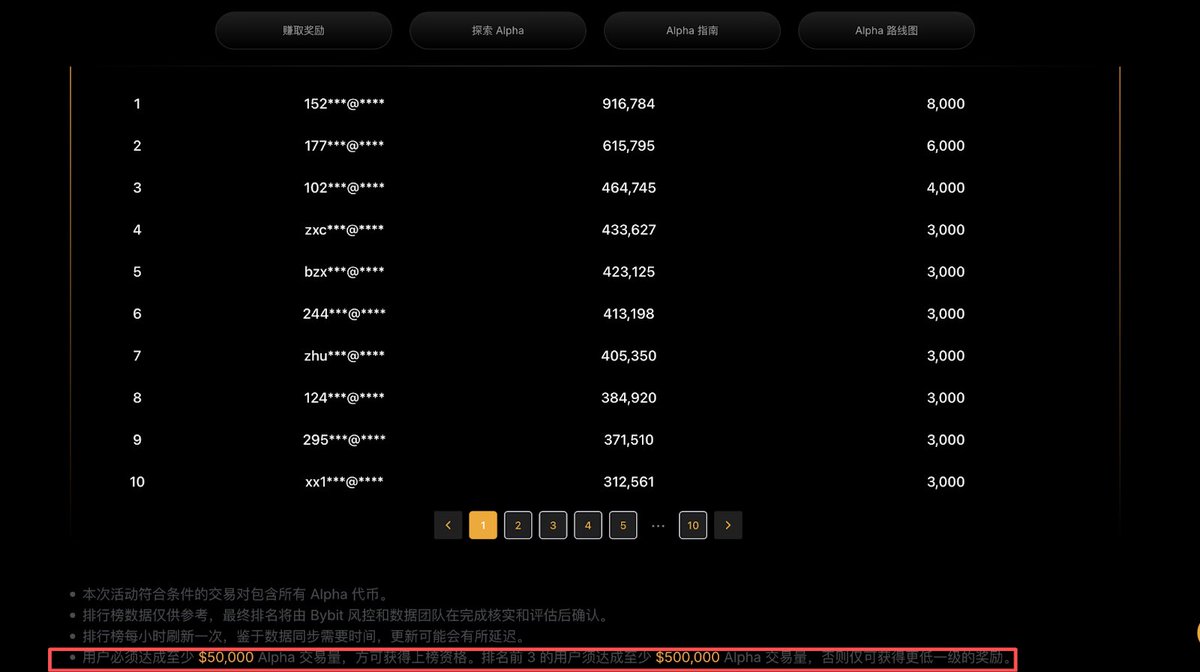
Task: Open the 探索 Alpha section
Action: click(497, 30)
